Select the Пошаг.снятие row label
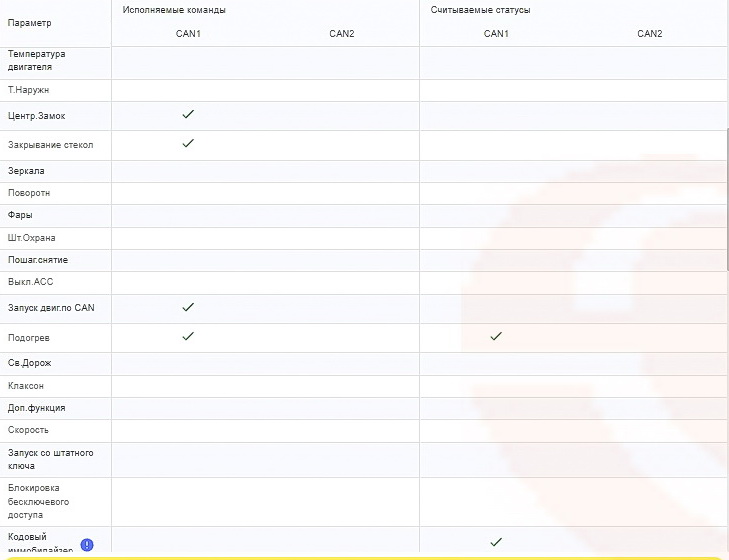The image size is (729, 560). coord(38,260)
